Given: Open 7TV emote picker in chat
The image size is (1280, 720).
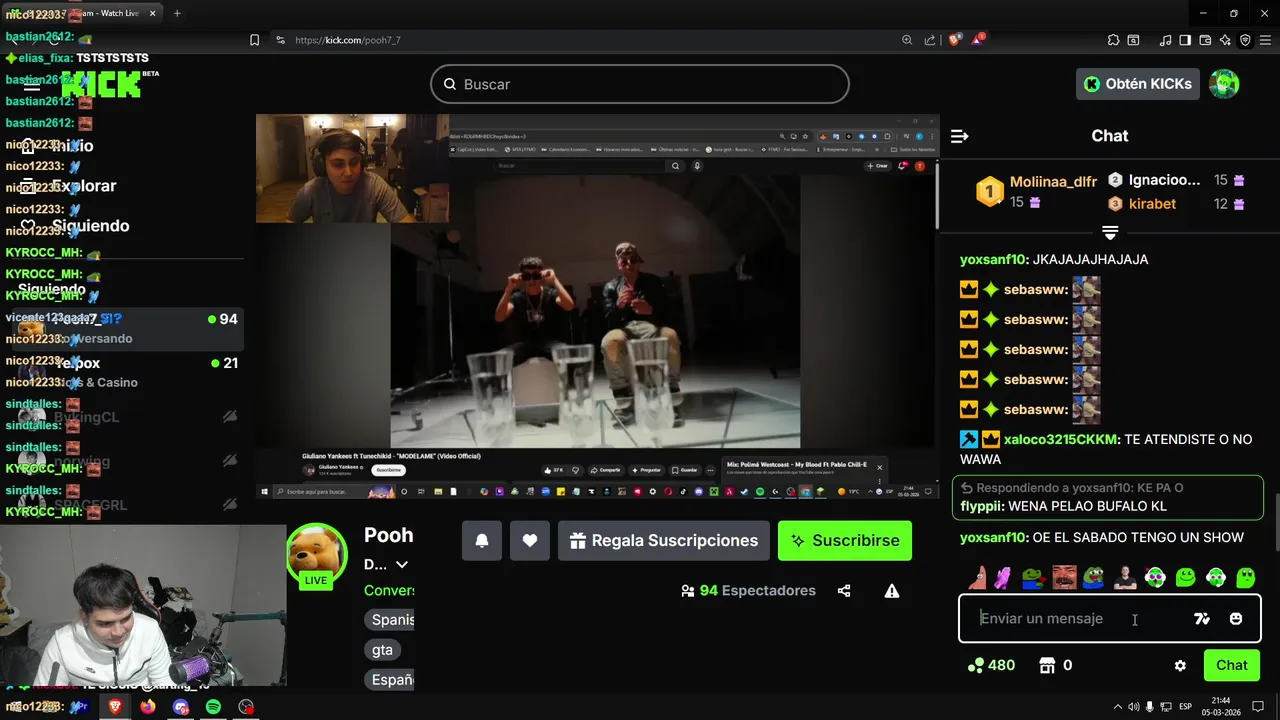Looking at the screenshot, I should tap(1202, 619).
